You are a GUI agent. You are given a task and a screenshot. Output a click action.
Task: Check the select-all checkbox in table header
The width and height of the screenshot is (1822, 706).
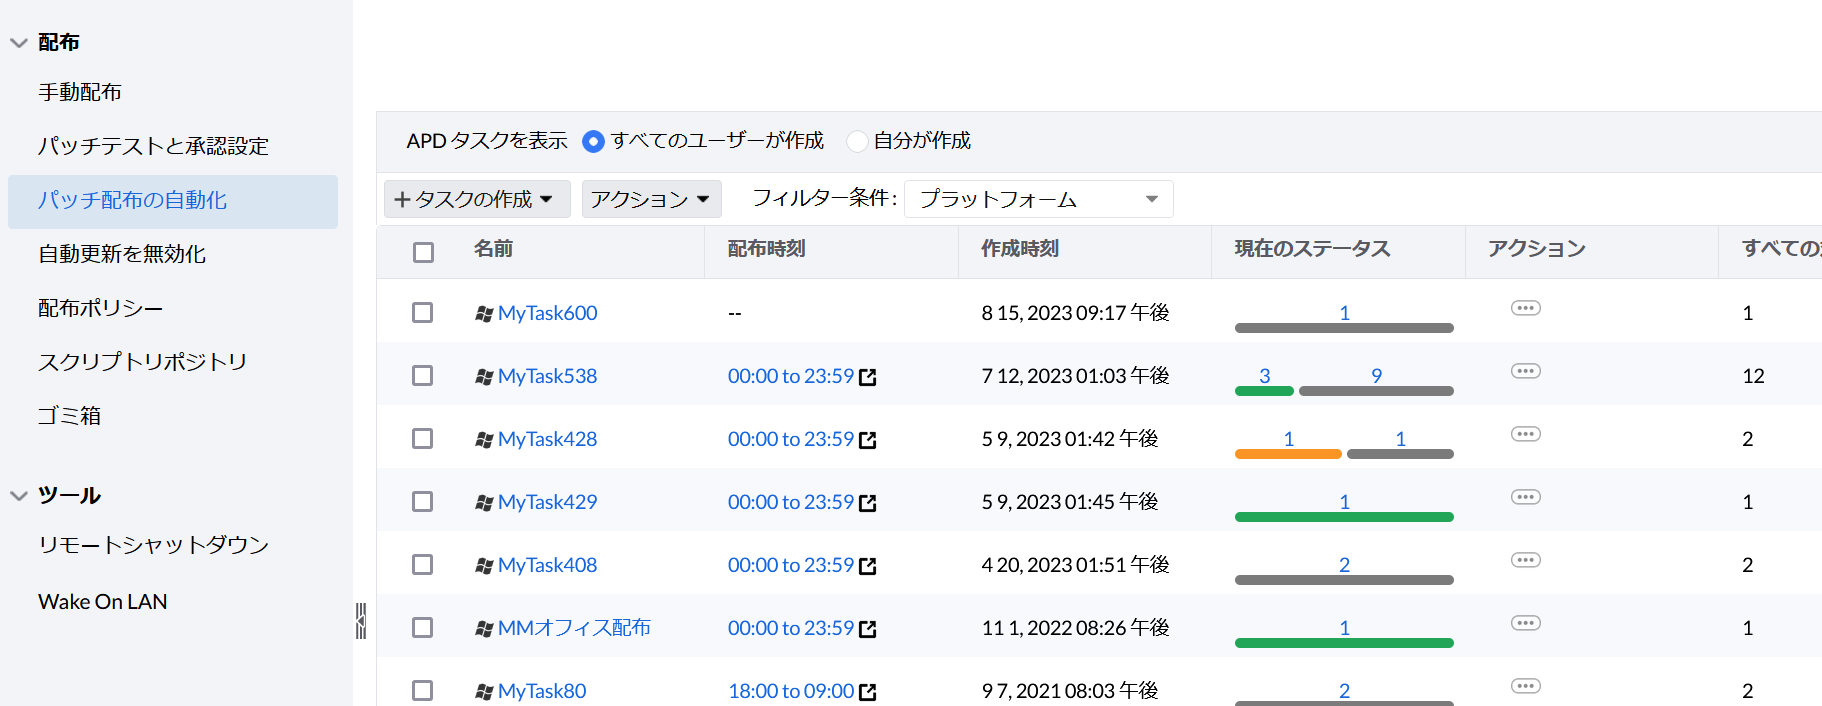click(x=423, y=252)
